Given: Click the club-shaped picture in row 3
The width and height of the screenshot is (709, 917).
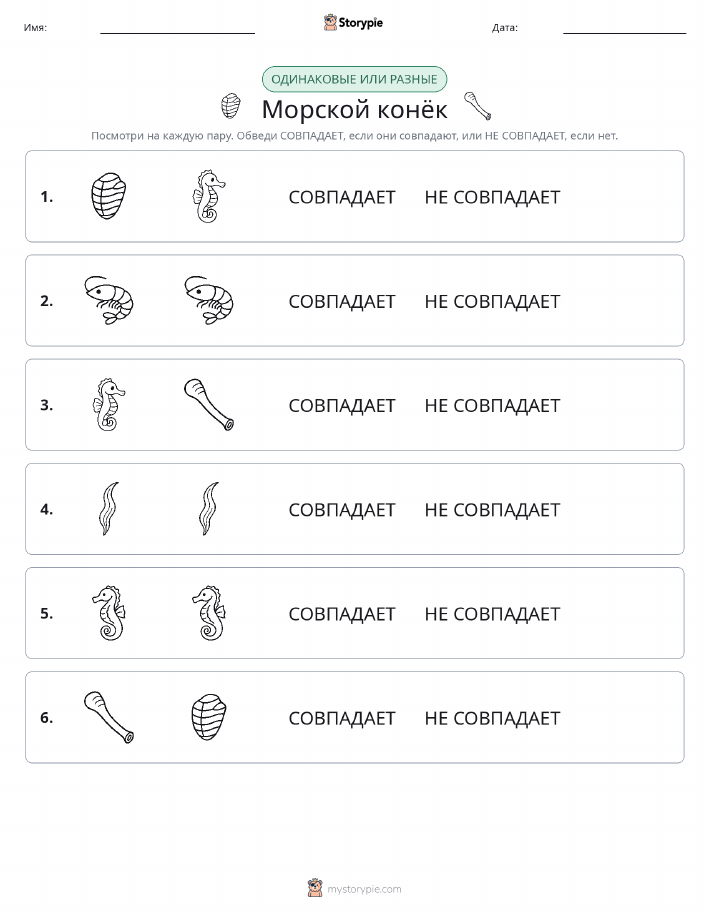Looking at the screenshot, I should (x=209, y=404).
